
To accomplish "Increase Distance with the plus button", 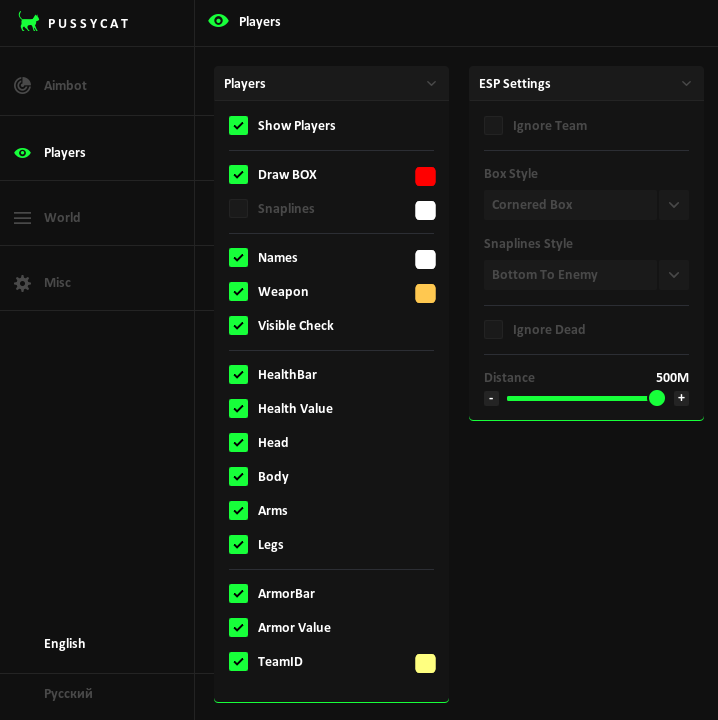I will click(x=681, y=398).
